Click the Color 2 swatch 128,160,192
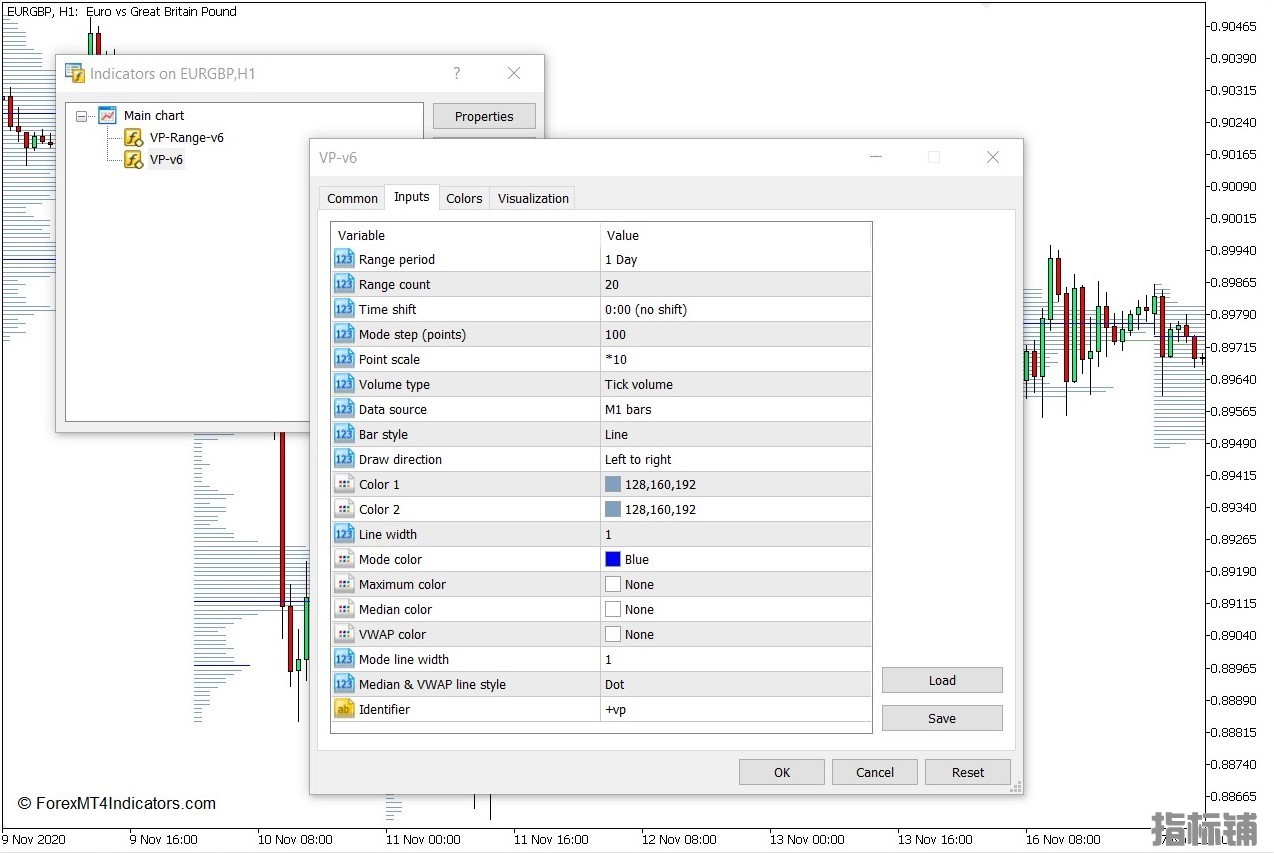1274x854 pixels. [x=613, y=509]
